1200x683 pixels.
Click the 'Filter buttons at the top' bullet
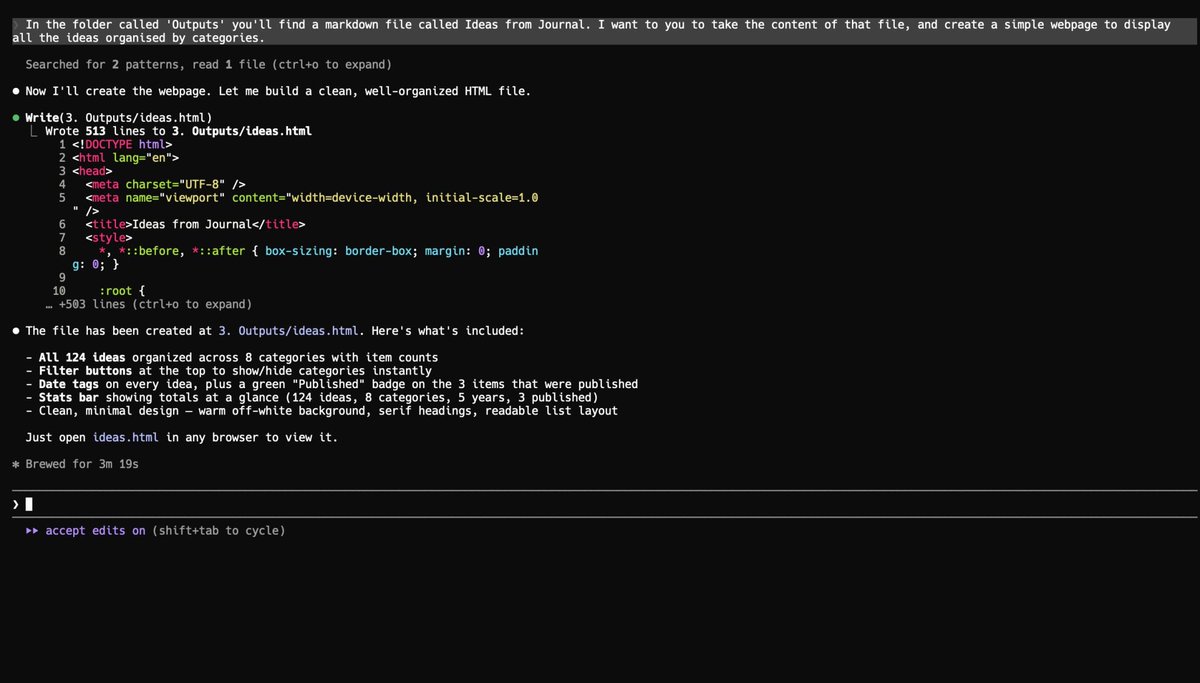coord(228,371)
